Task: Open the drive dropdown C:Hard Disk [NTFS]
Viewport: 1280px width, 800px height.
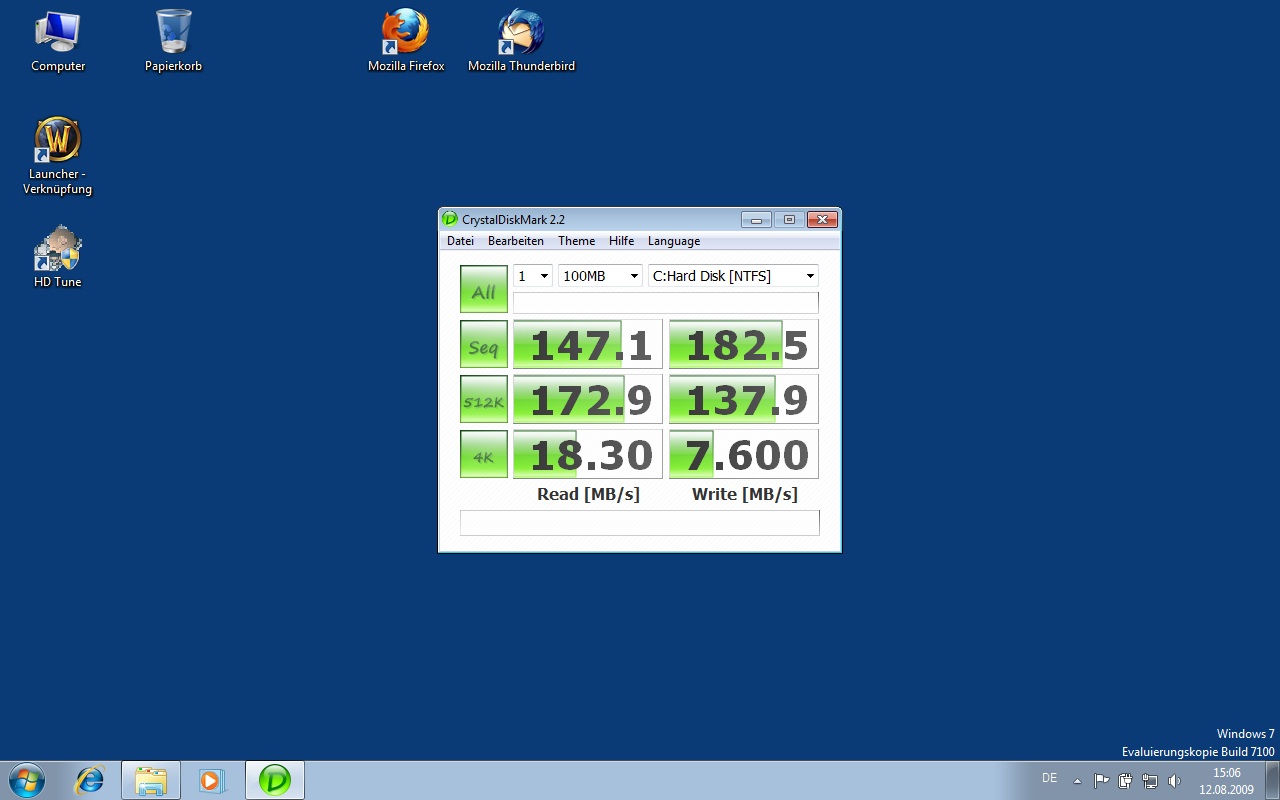Action: (733, 276)
